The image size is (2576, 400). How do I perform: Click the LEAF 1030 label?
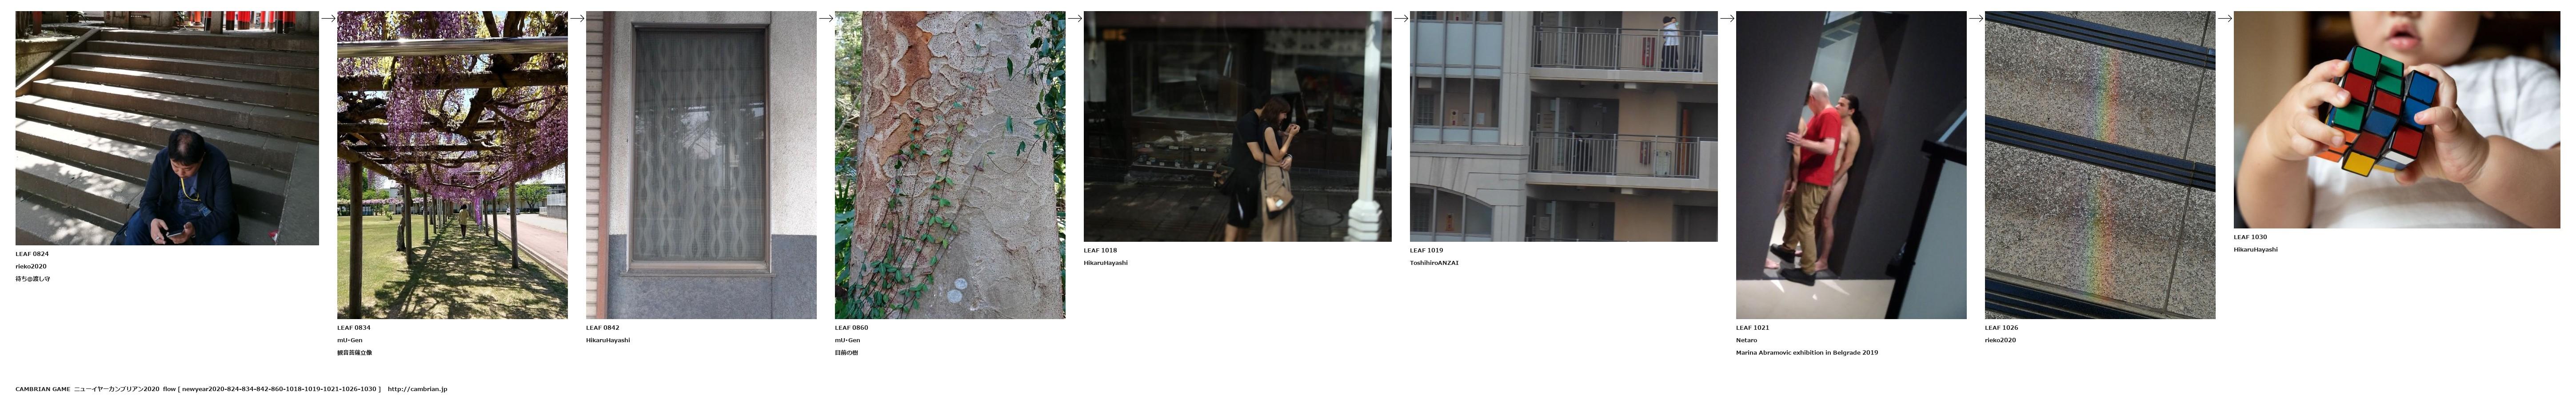tap(2250, 237)
